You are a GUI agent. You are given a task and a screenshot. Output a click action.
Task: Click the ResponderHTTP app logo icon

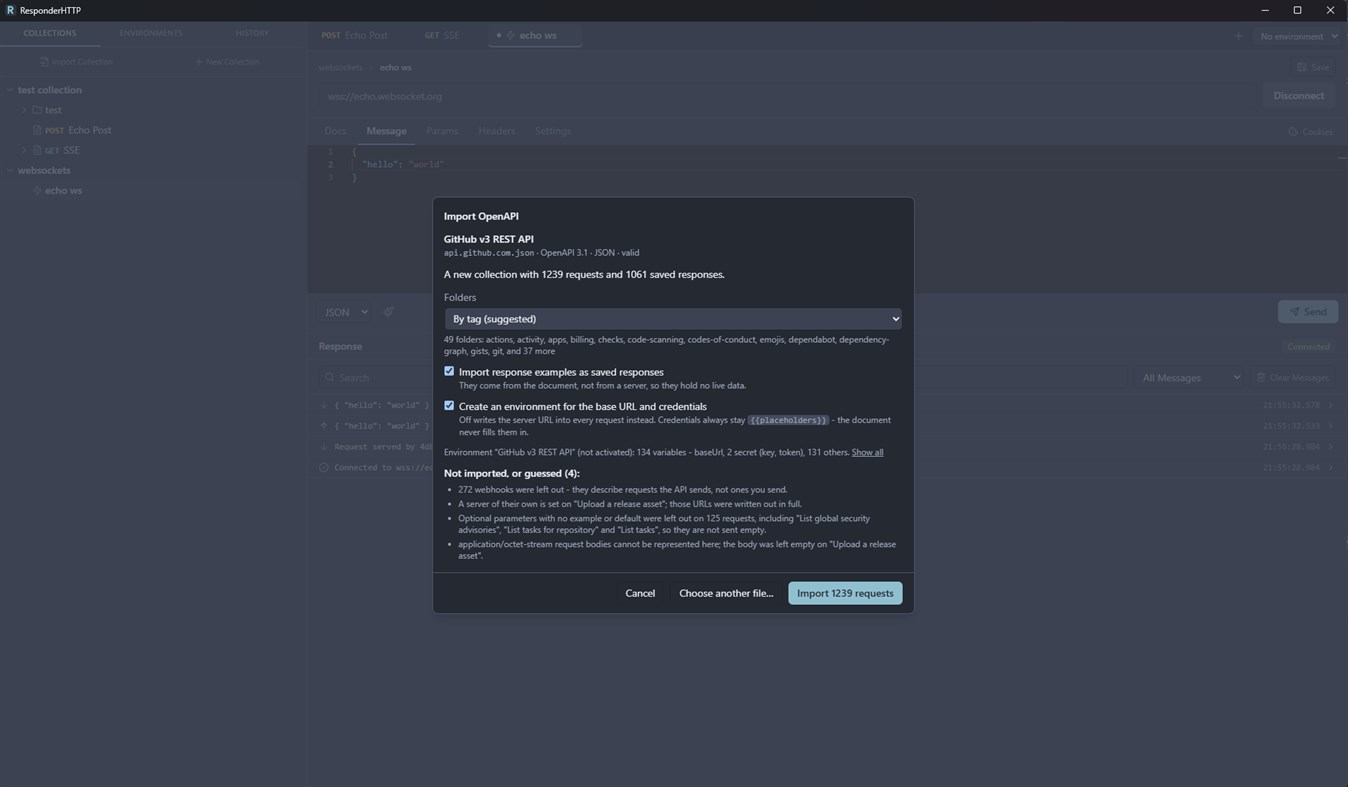tap(10, 10)
